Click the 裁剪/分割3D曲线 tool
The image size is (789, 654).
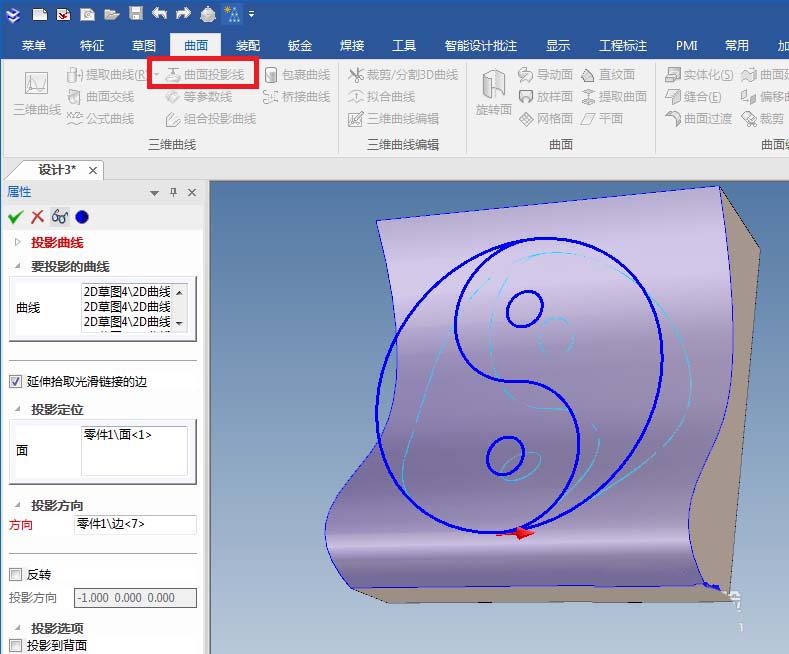[x=403, y=75]
